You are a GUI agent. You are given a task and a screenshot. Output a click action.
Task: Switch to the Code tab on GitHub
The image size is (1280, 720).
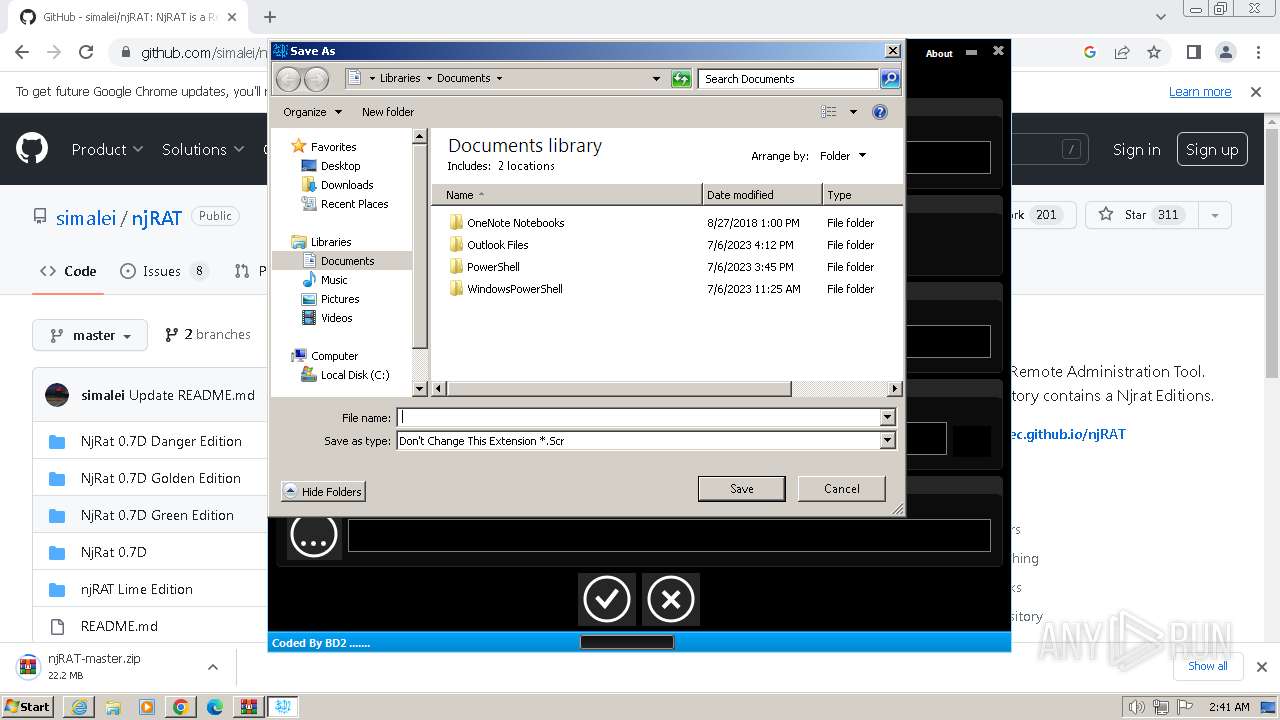pos(68,271)
